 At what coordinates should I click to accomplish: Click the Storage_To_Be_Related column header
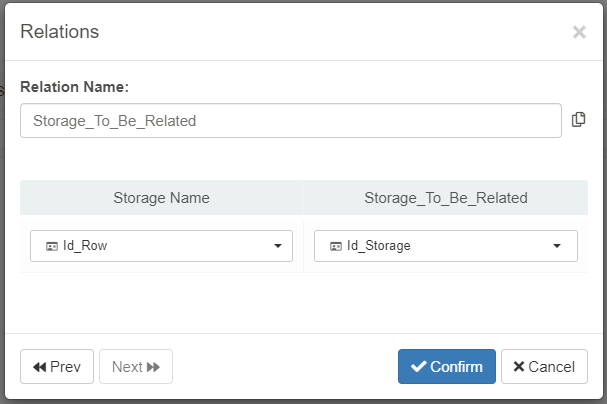(x=445, y=198)
